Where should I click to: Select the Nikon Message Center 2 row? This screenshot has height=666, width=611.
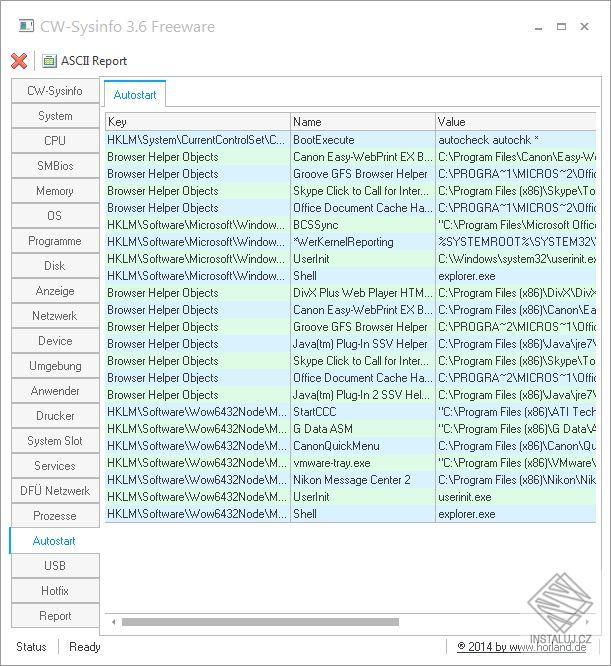click(x=350, y=480)
